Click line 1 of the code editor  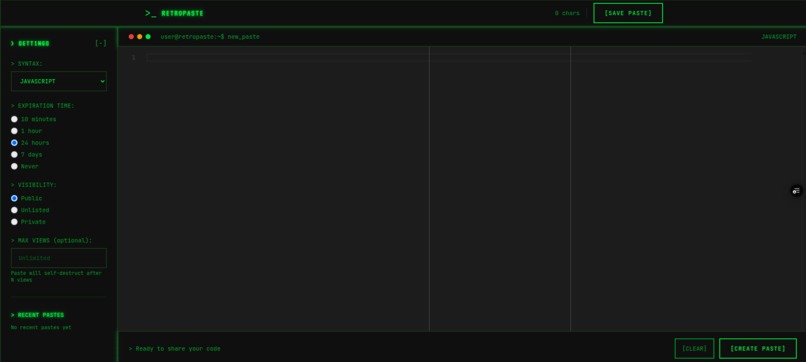(449, 58)
